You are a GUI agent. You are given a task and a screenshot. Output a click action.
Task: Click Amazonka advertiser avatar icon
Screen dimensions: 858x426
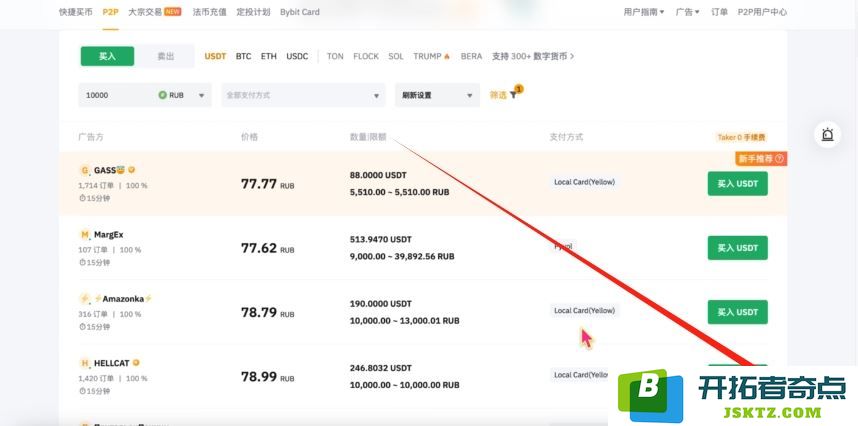pyautogui.click(x=84, y=299)
